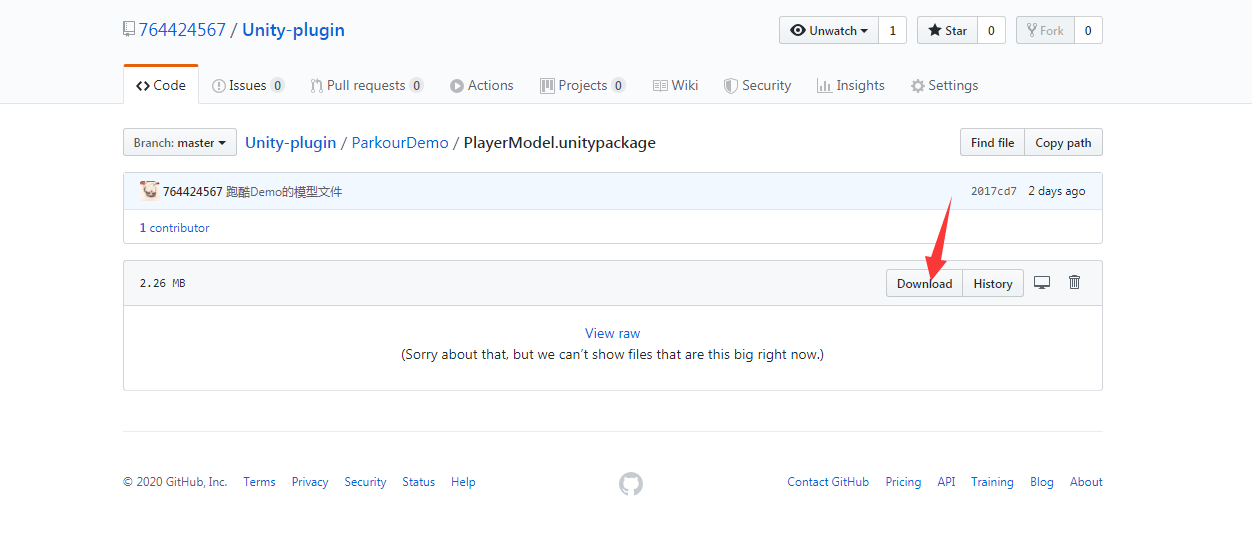Open the Security footer link
Image resolution: width=1252 pixels, height=548 pixels.
(365, 482)
